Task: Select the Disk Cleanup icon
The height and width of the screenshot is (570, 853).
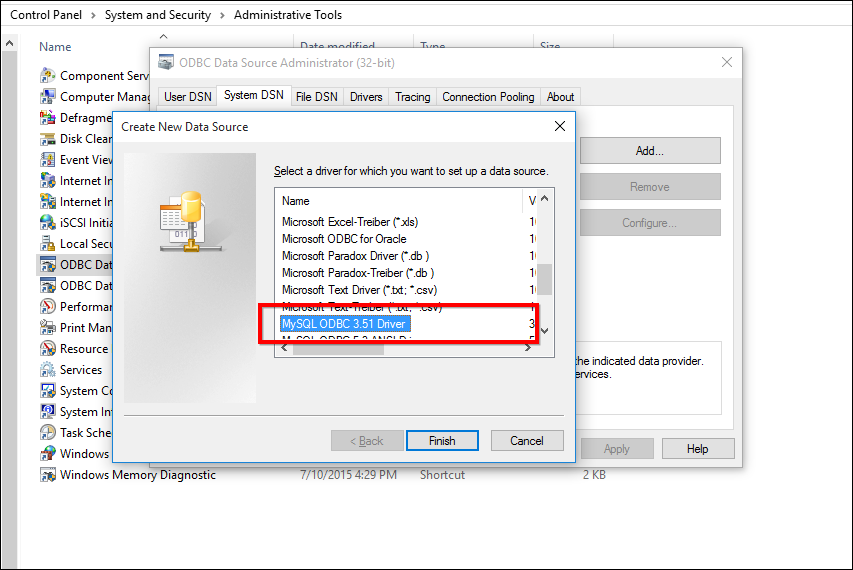Action: point(48,139)
